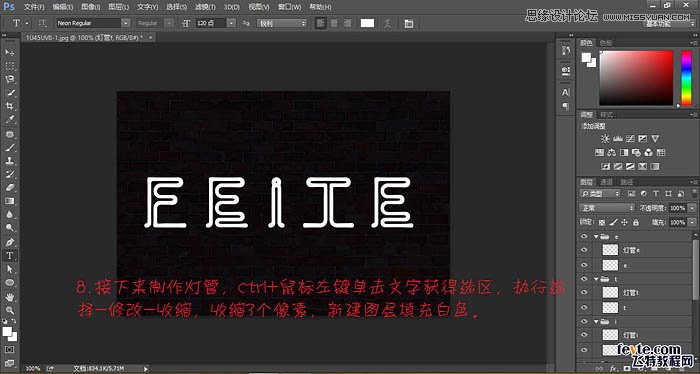Viewport: 700px width, 374px height.
Task: Add a Vibrance adjustment
Action: pyautogui.click(x=655, y=139)
